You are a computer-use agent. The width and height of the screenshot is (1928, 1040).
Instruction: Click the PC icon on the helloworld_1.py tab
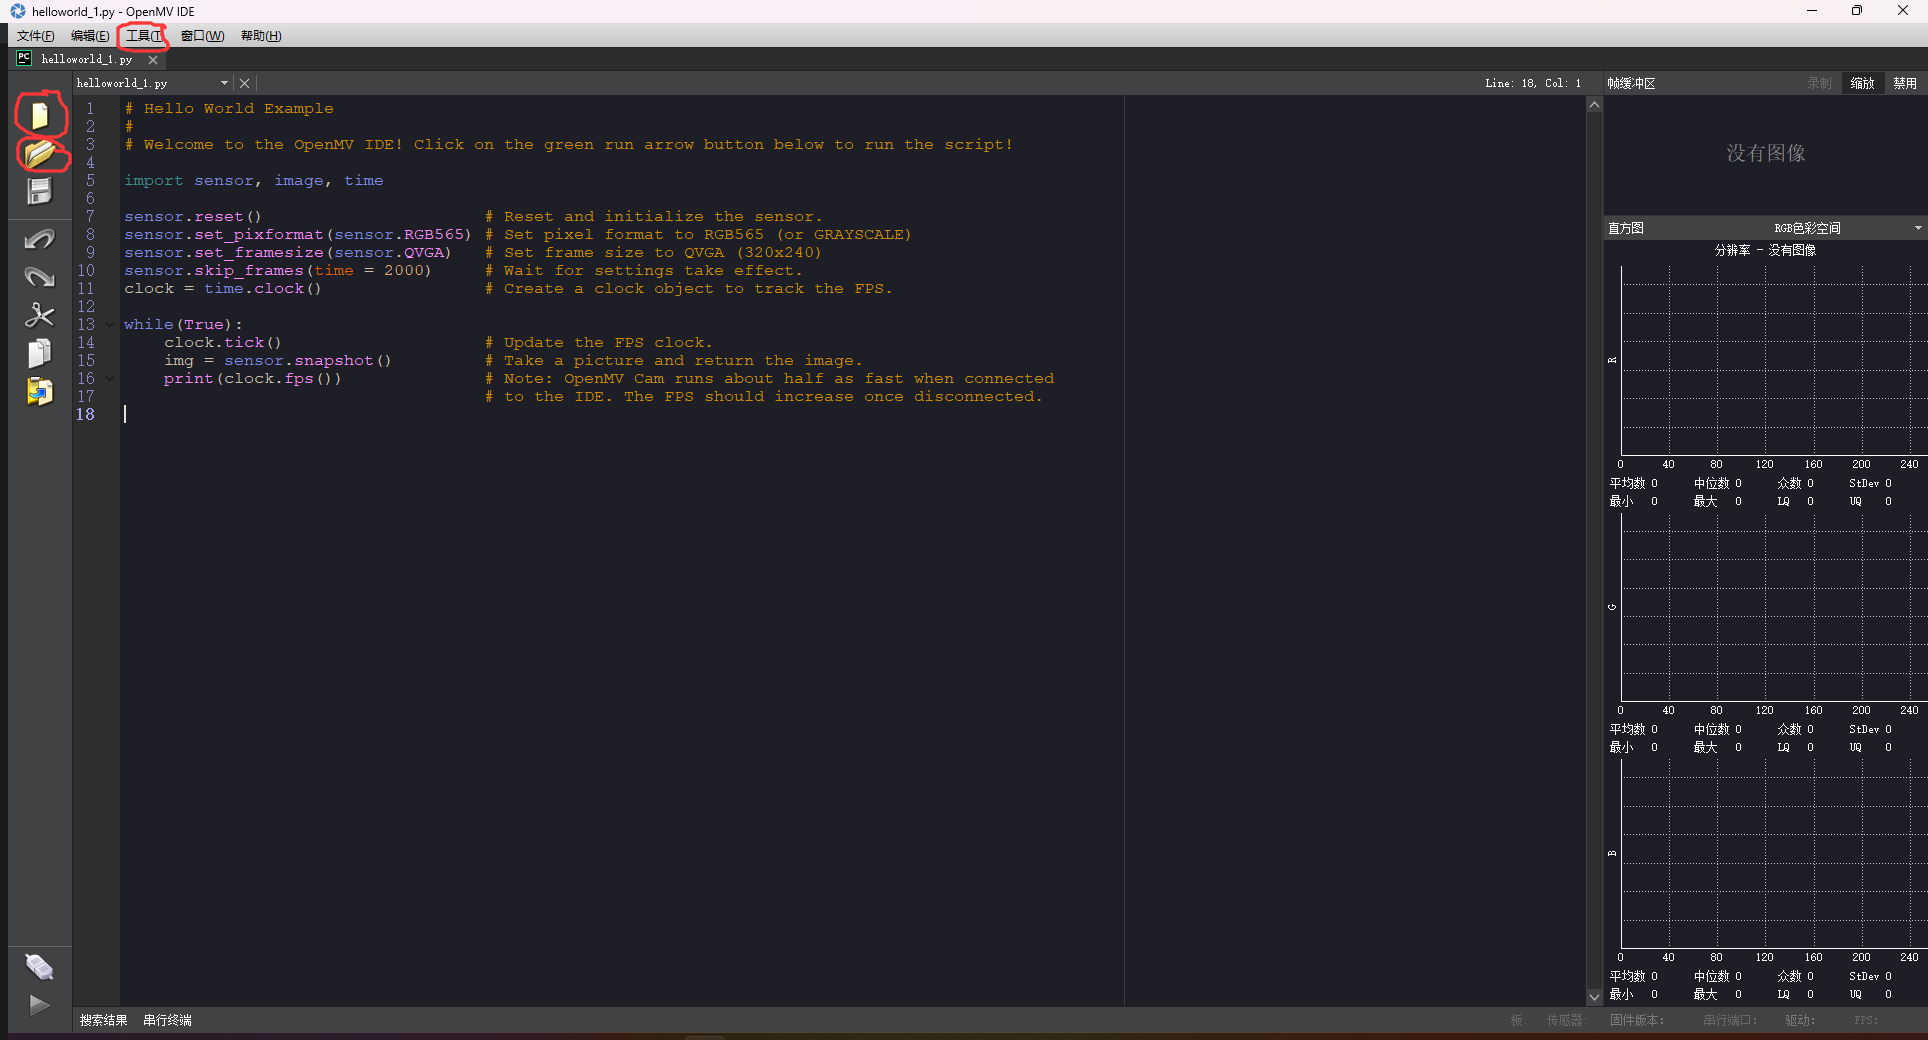(x=24, y=59)
